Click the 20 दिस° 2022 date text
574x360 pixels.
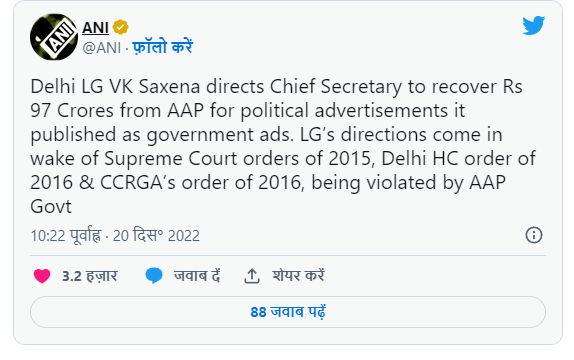click(156, 235)
